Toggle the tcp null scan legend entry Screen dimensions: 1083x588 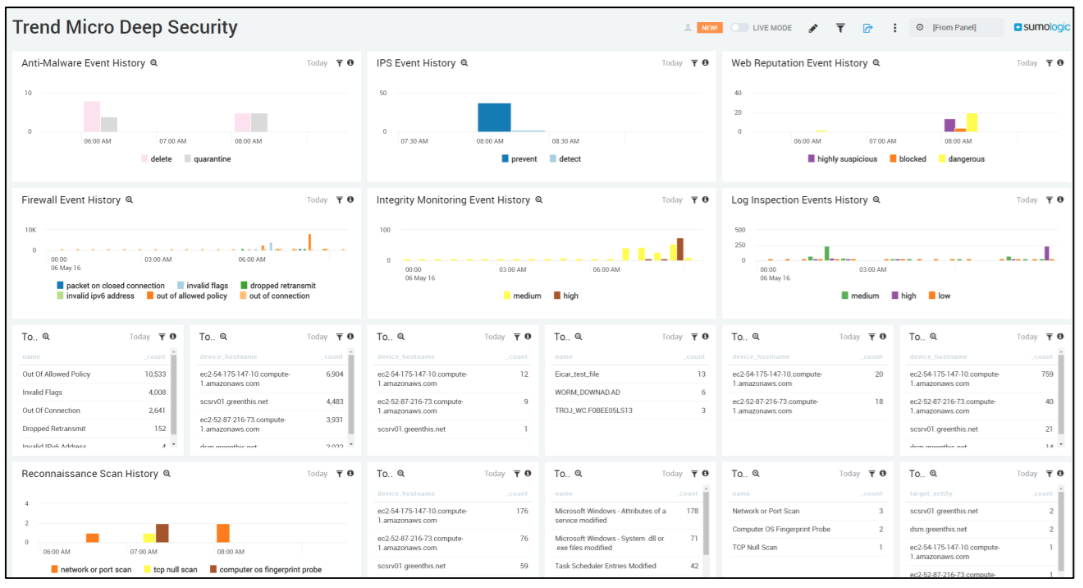click(x=171, y=570)
